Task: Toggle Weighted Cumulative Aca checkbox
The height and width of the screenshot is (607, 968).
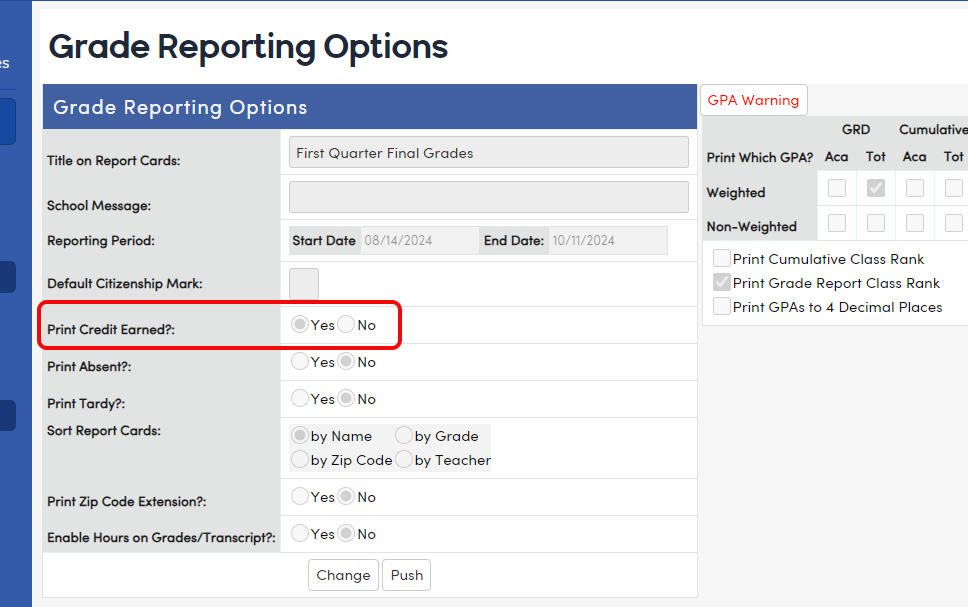Action: tap(915, 188)
